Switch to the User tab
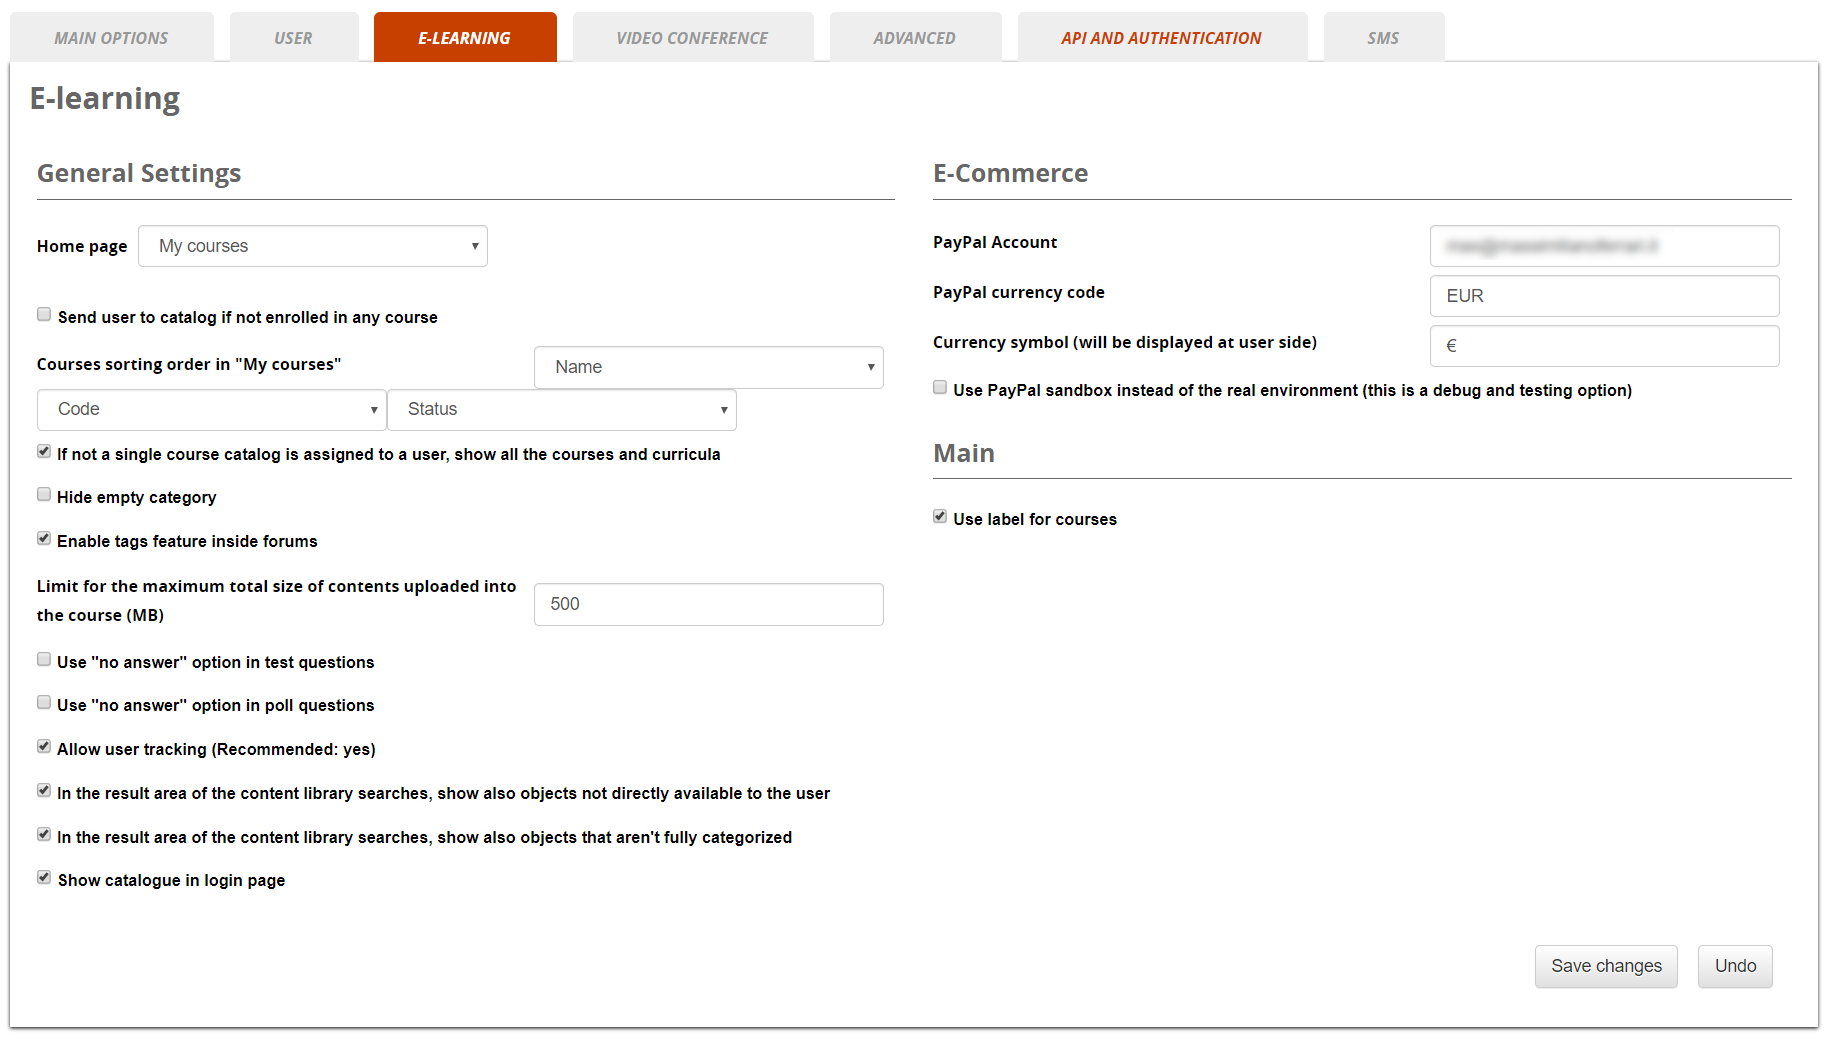 [294, 37]
